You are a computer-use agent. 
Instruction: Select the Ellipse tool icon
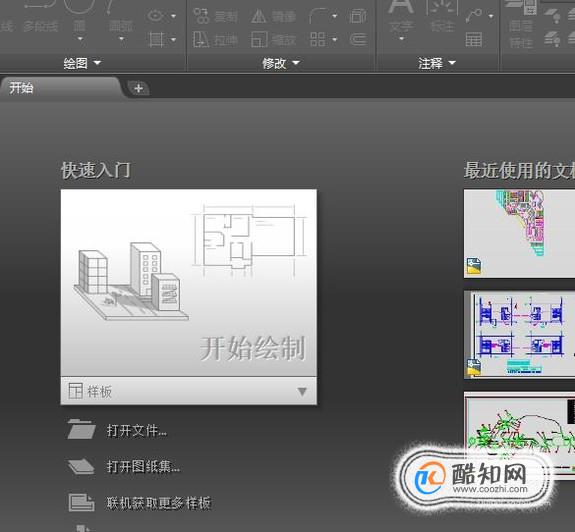(x=155, y=16)
